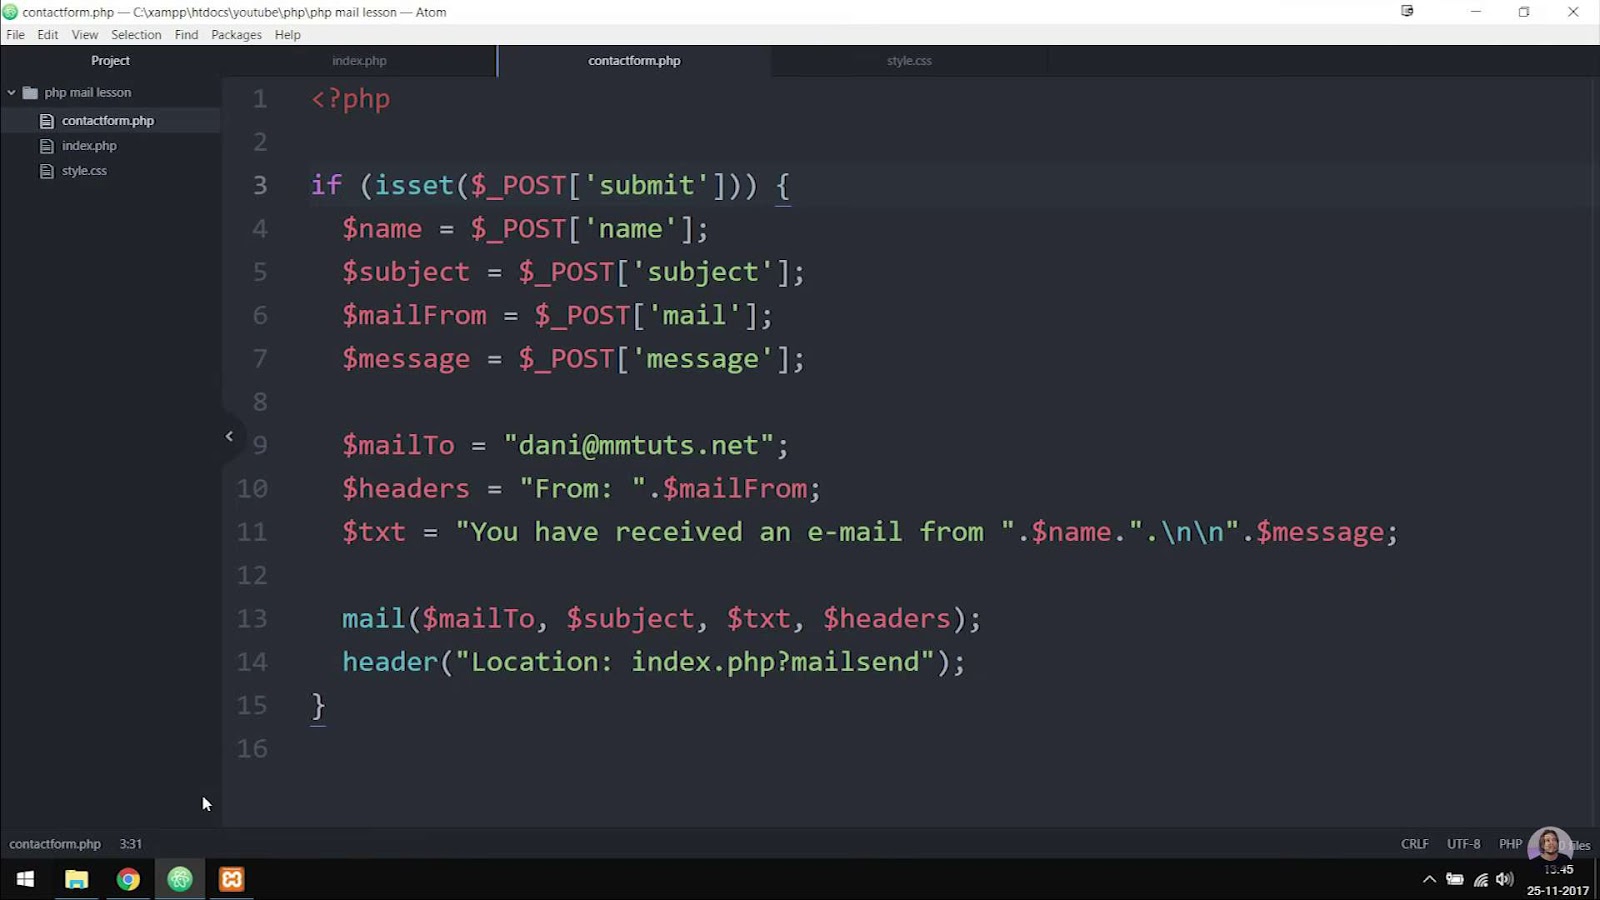This screenshot has width=1600, height=900.
Task: Open the PHP grammar selector in status bar
Action: (x=1510, y=843)
